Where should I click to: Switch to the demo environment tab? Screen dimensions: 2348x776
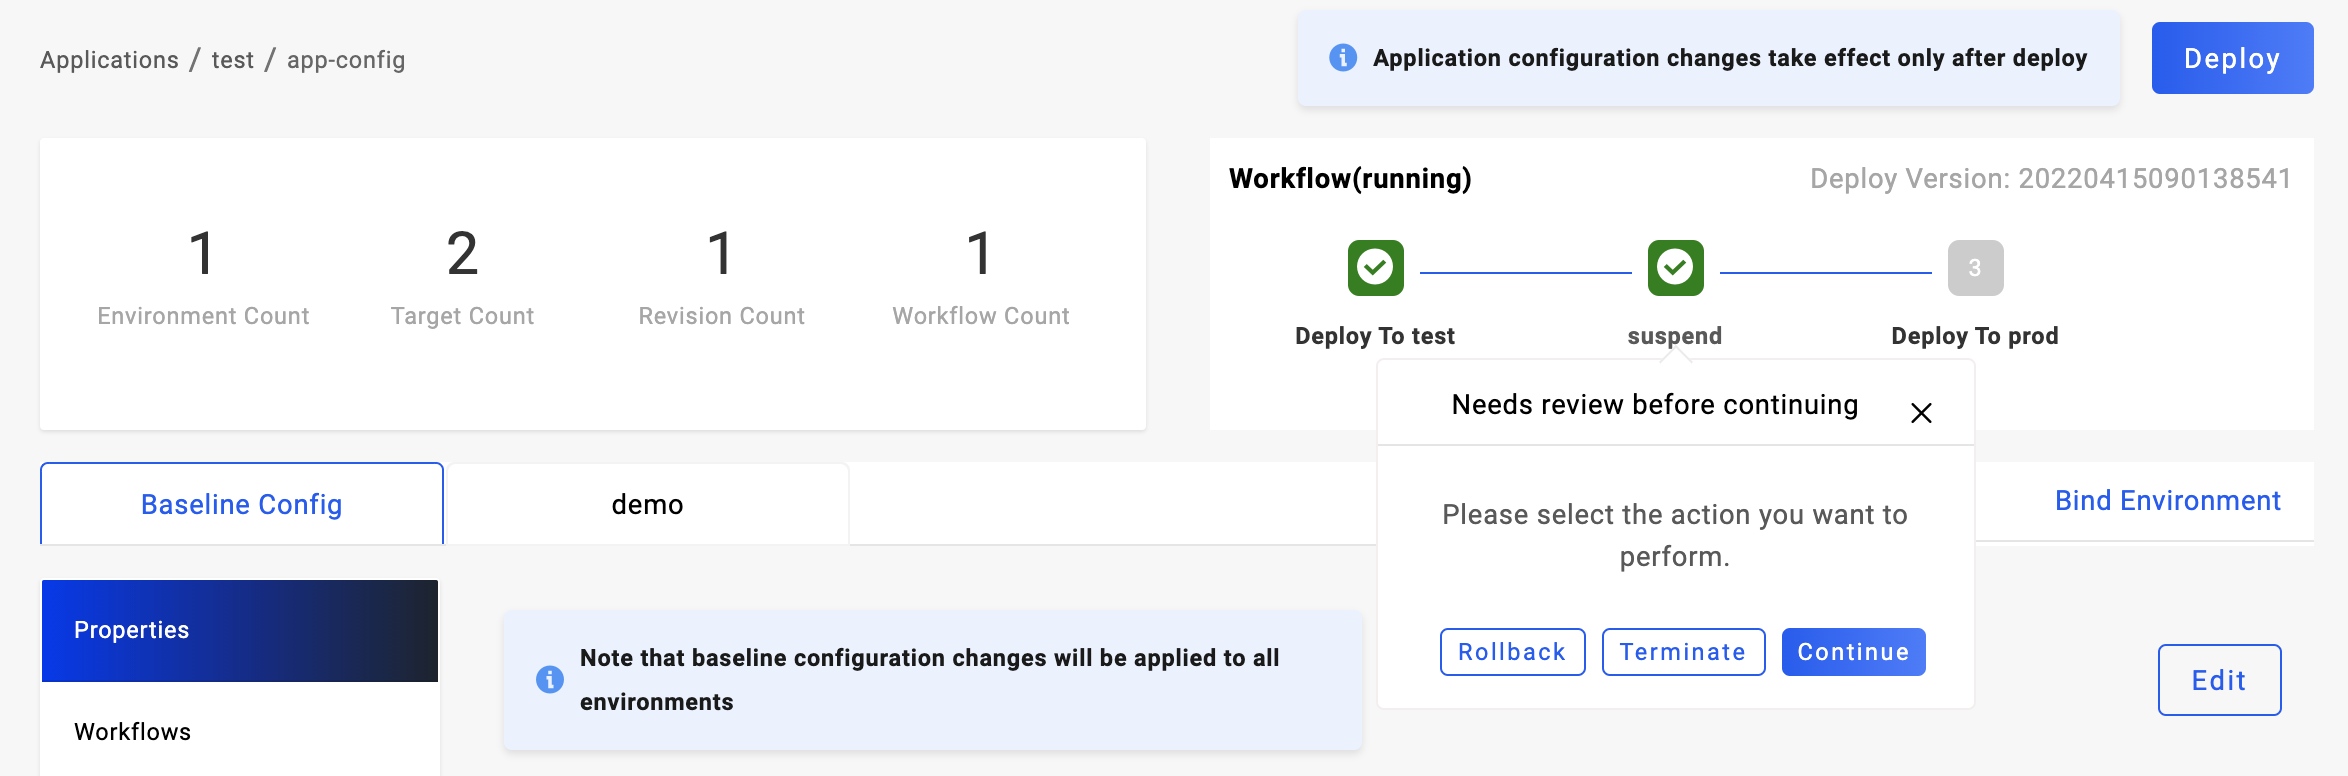tap(647, 504)
